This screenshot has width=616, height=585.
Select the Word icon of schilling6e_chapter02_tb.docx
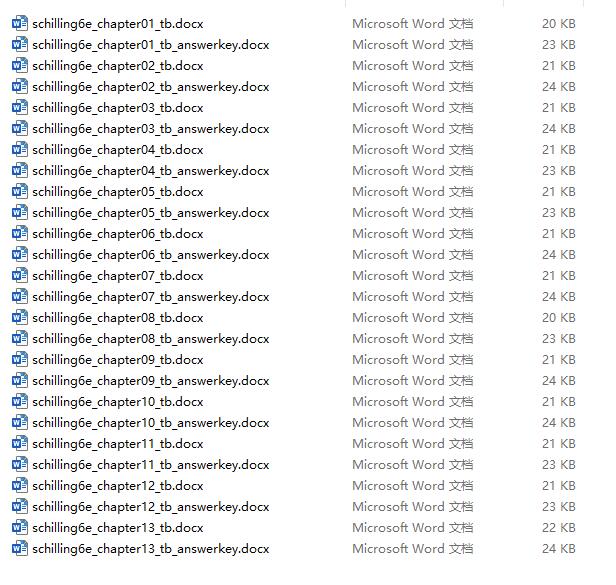pyautogui.click(x=20, y=66)
